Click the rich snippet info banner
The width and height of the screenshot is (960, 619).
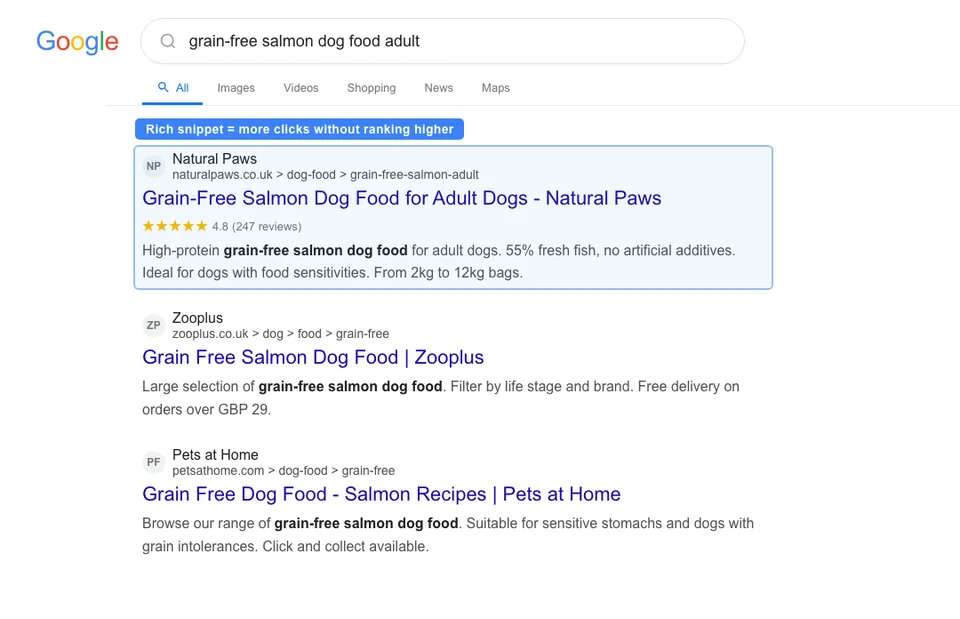(299, 129)
